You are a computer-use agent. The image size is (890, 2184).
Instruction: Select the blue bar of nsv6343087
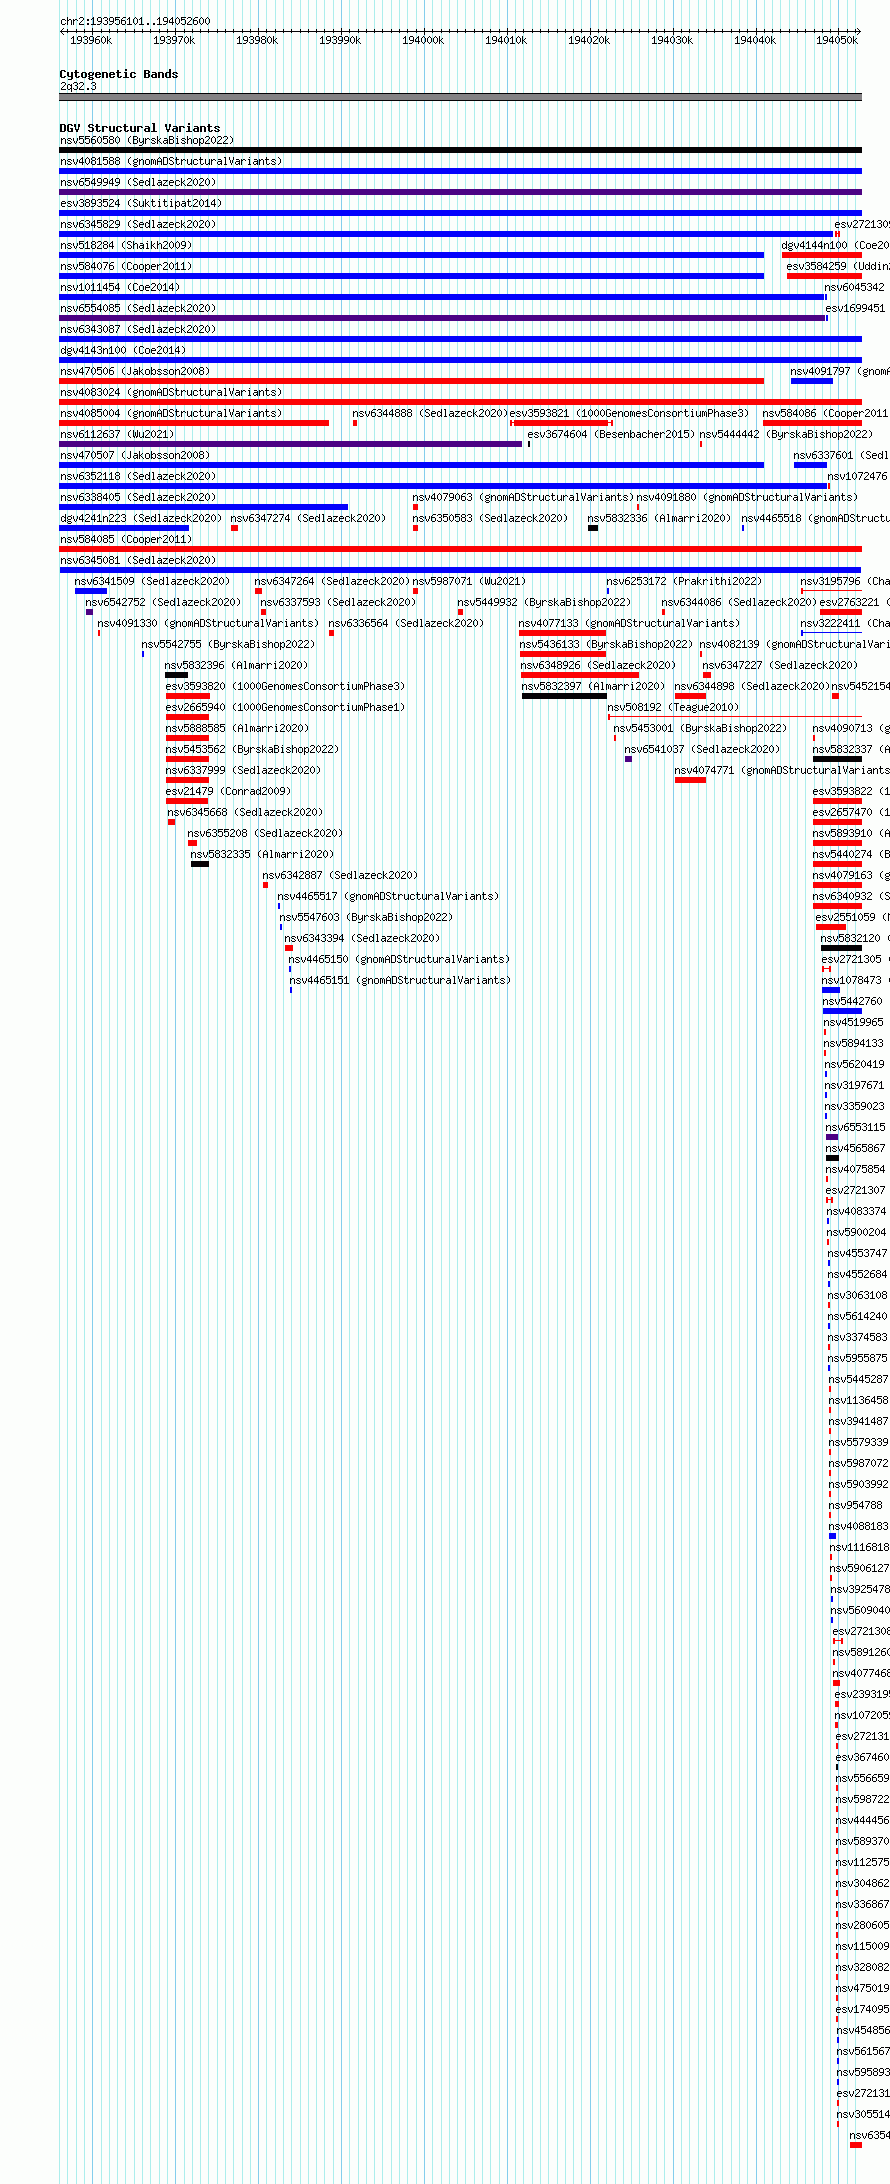[x=460, y=339]
